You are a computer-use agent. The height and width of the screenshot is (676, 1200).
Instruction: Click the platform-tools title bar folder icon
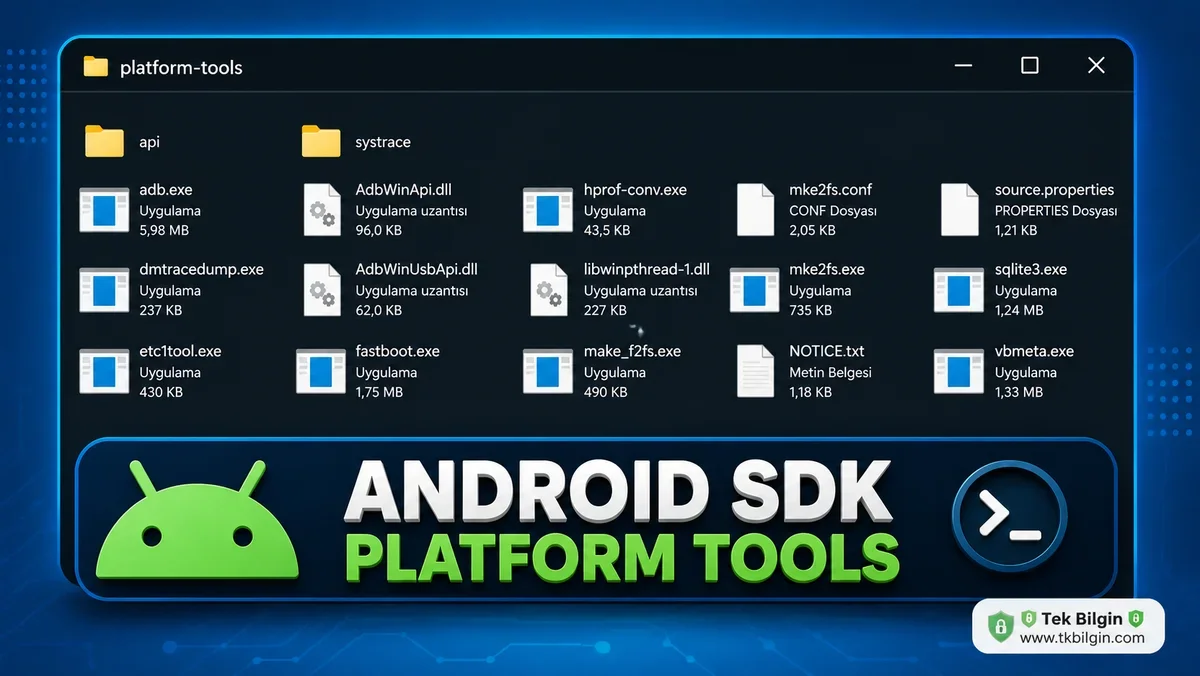click(96, 67)
